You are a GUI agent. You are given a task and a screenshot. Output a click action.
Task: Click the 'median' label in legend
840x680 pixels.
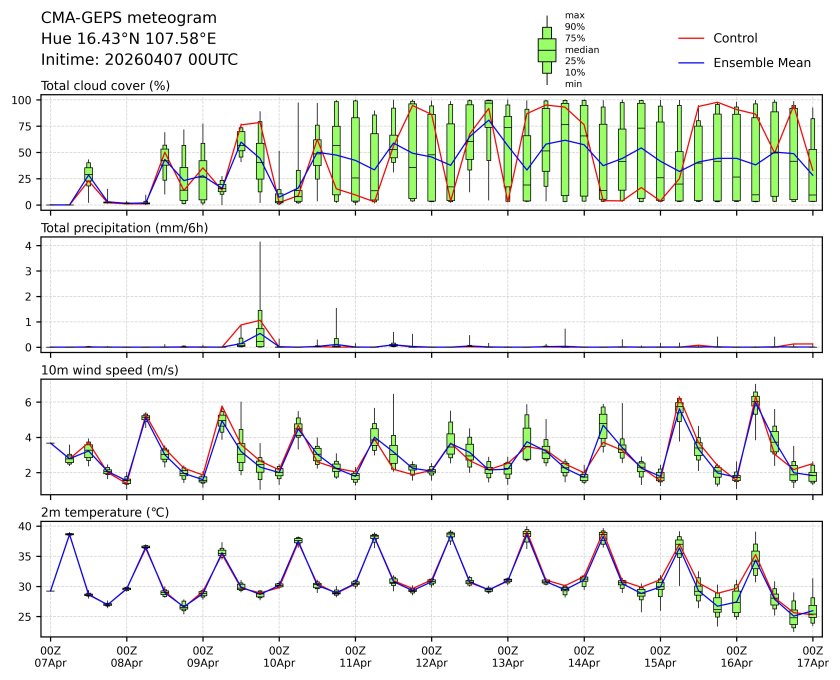[x=579, y=49]
